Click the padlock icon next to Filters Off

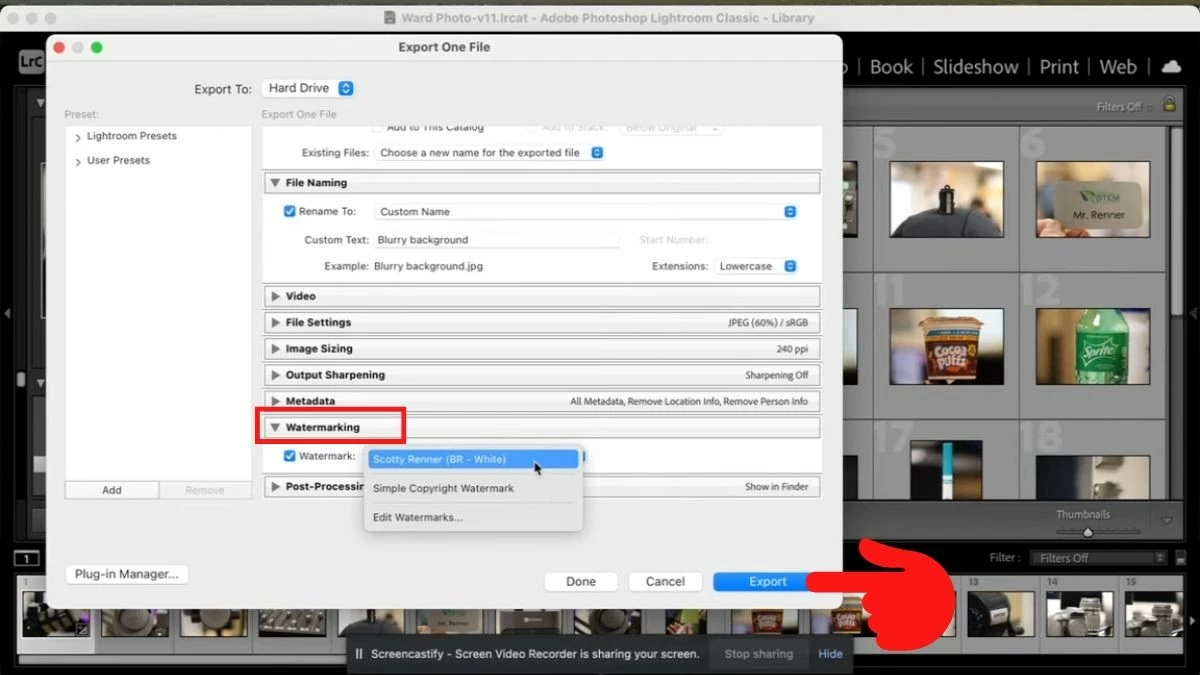coord(1168,103)
